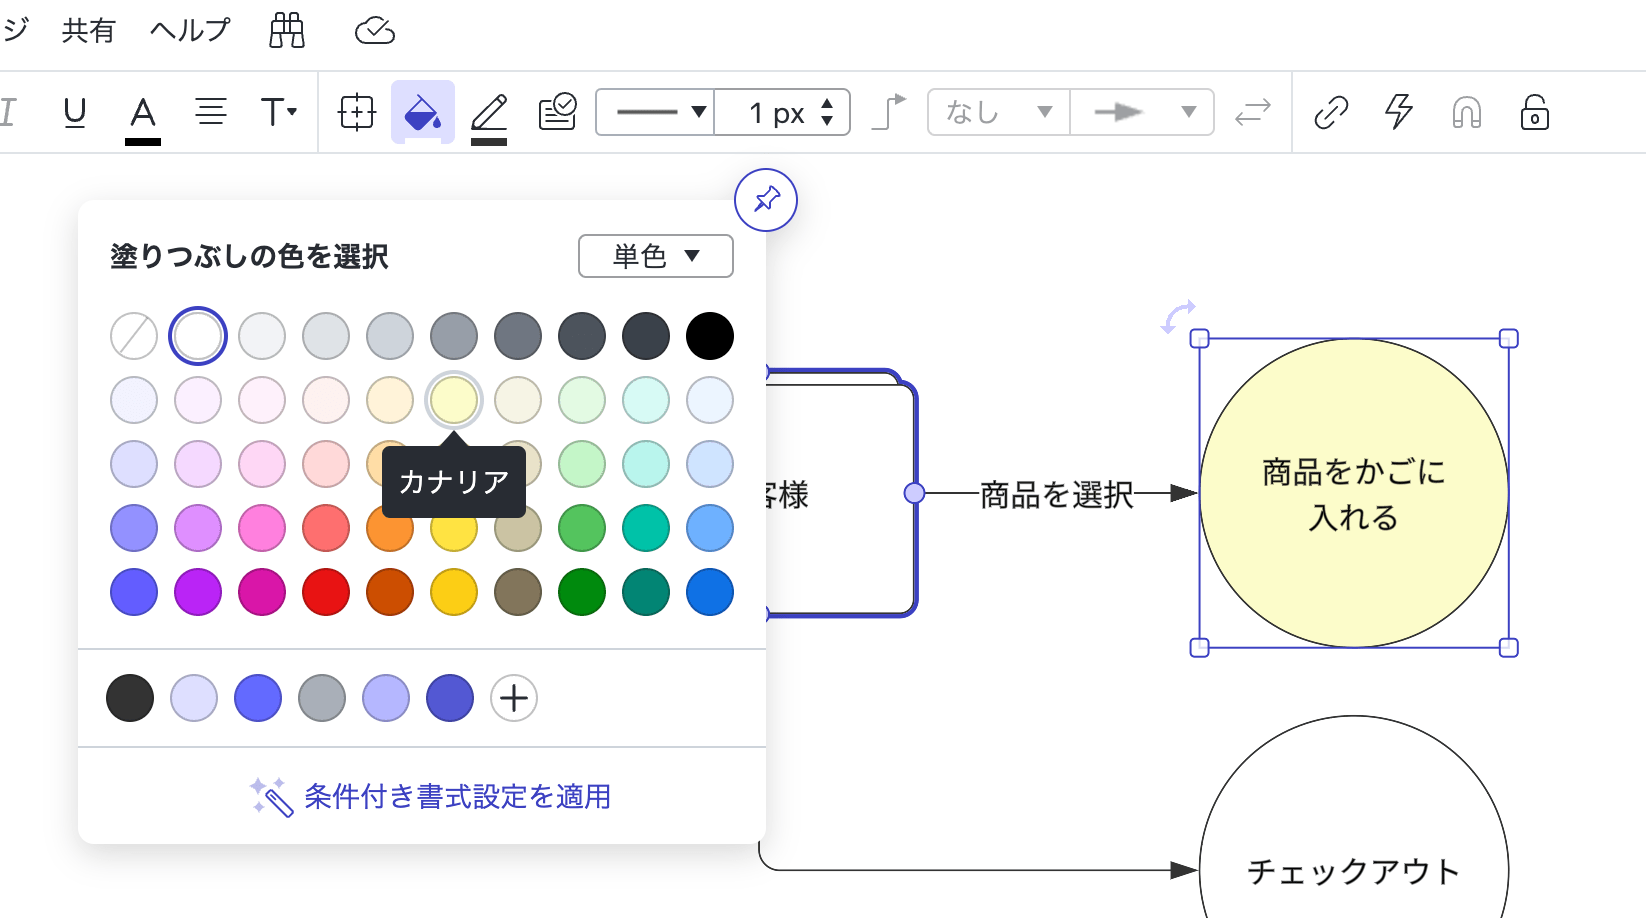1646x918 pixels.
Task: Select the チェックアウト circle shape
Action: point(1354,818)
